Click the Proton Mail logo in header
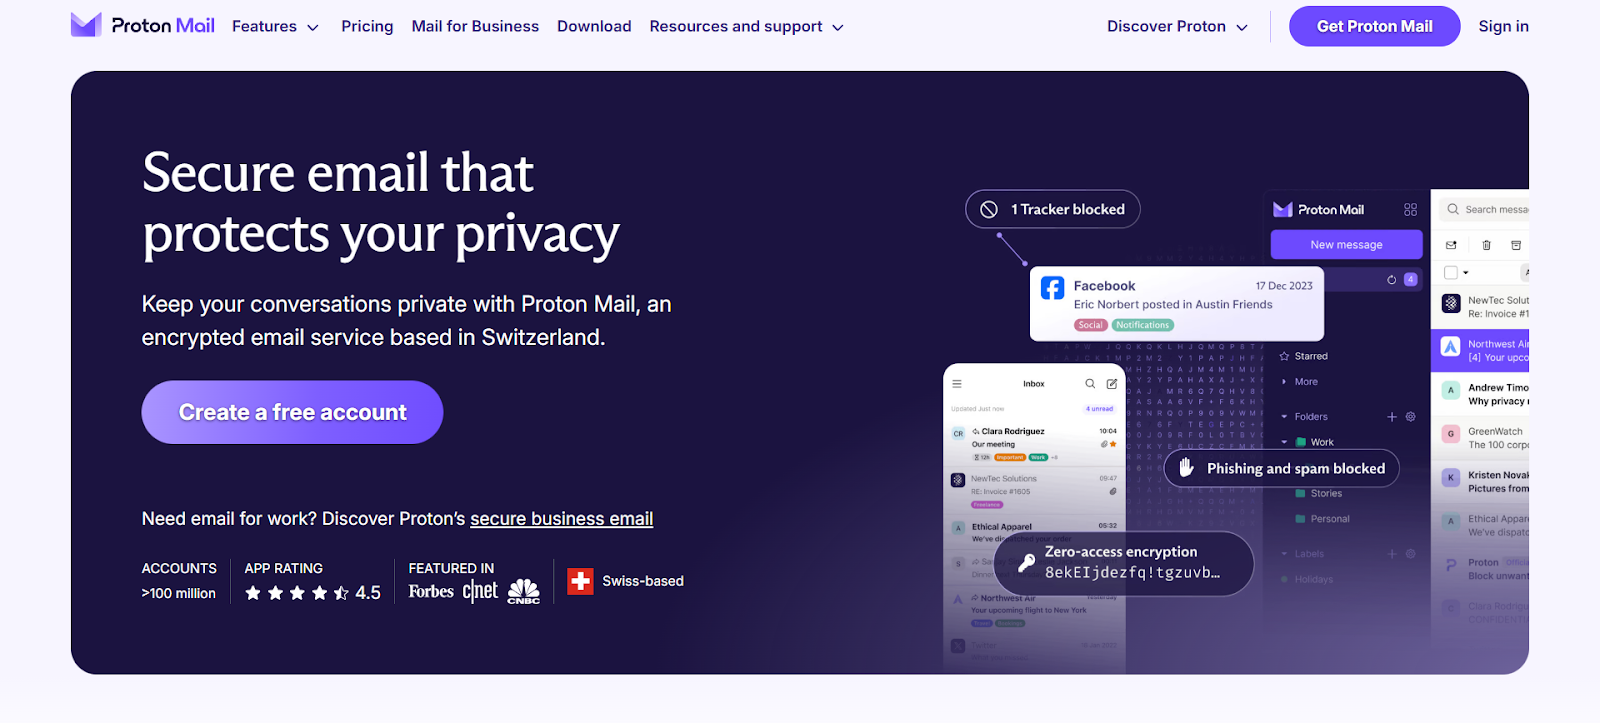 coord(142,26)
